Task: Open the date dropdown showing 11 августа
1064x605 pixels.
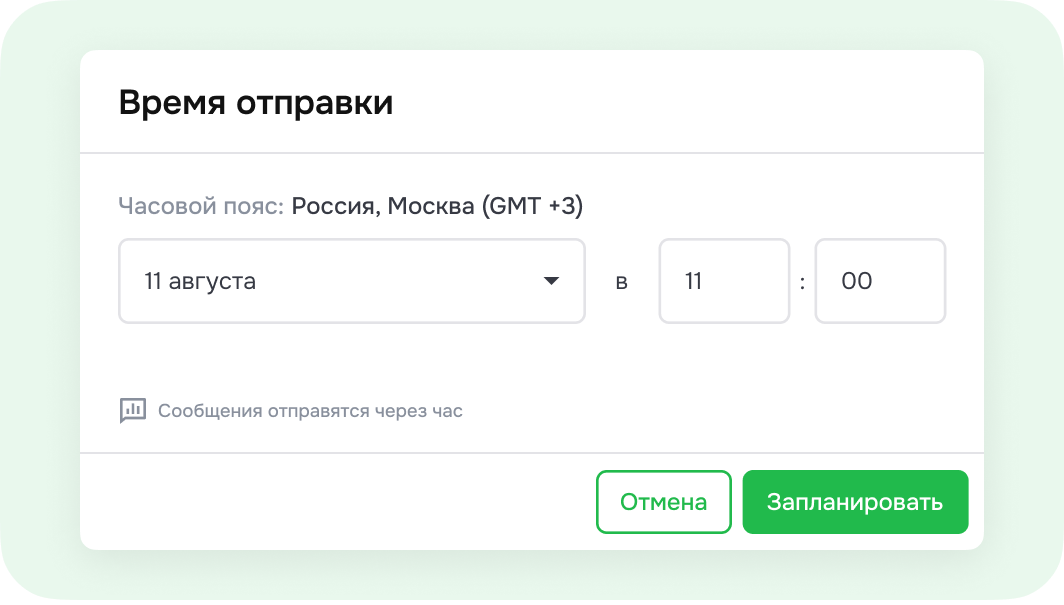Action: click(x=350, y=281)
